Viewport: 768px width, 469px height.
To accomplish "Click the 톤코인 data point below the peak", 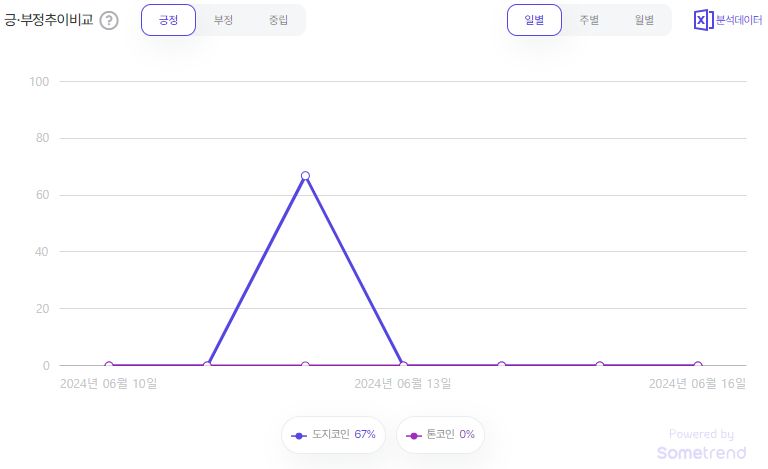I will point(305,365).
